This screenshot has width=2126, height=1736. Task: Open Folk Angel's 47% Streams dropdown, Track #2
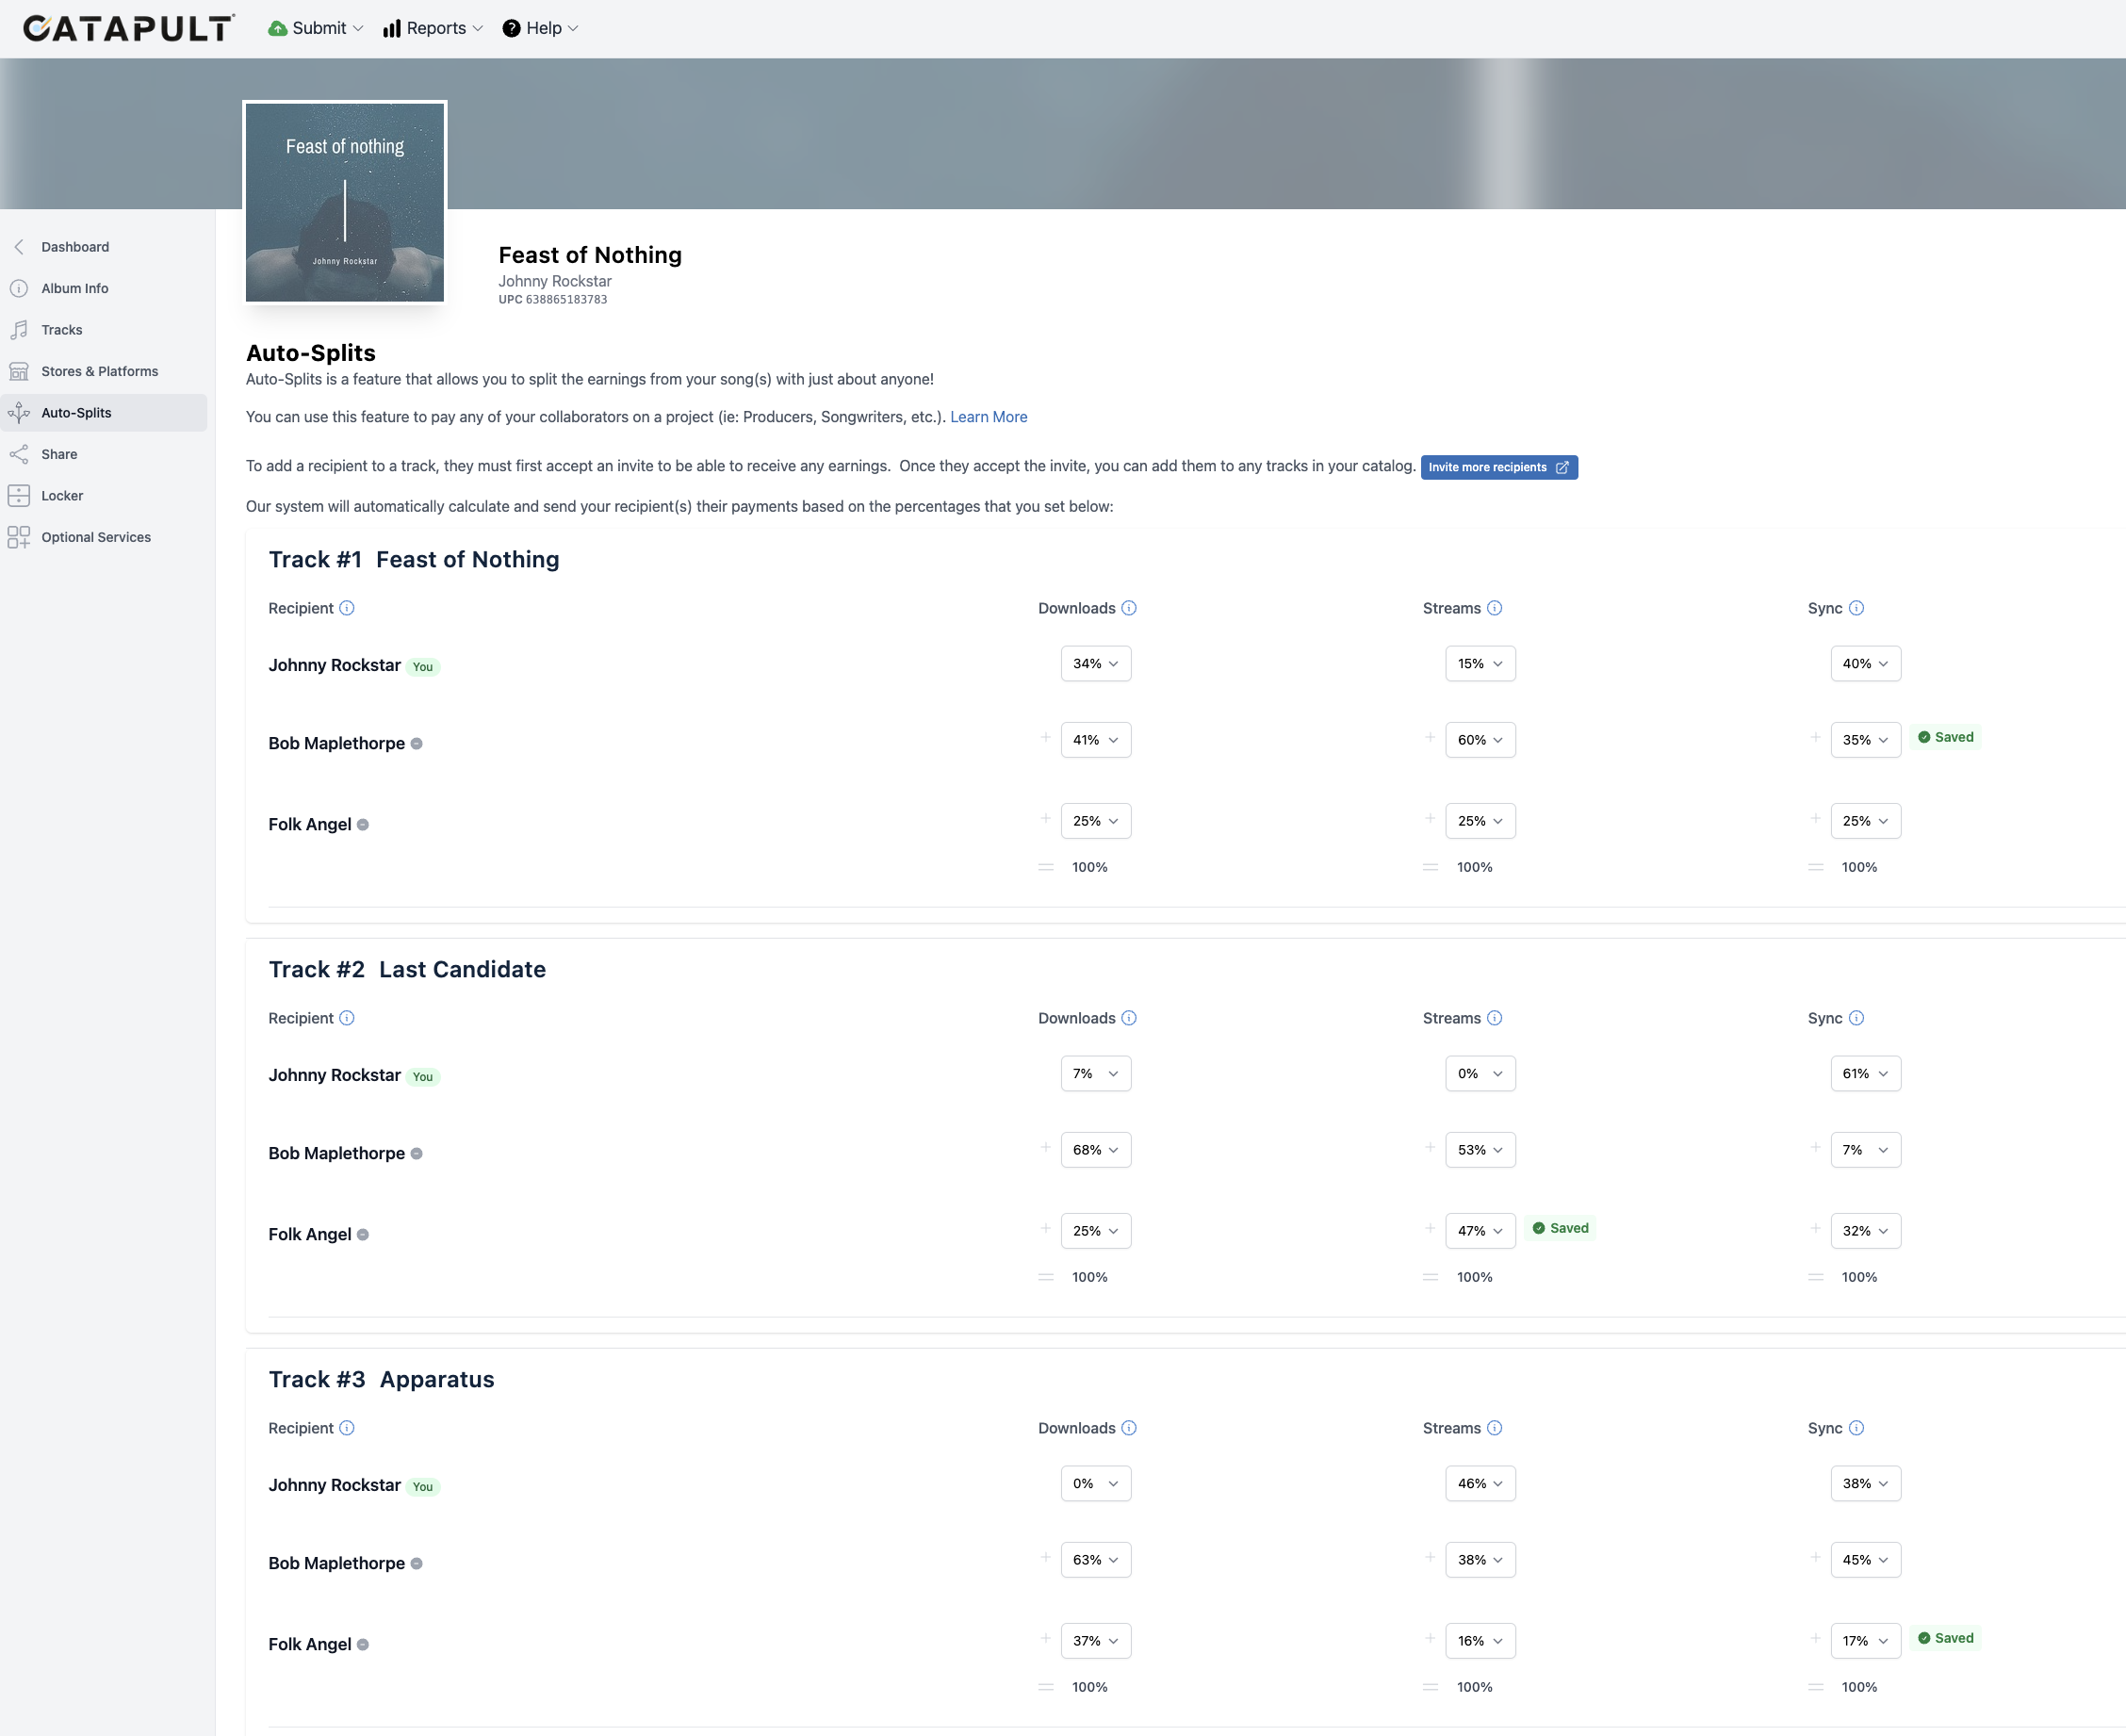point(1481,1231)
